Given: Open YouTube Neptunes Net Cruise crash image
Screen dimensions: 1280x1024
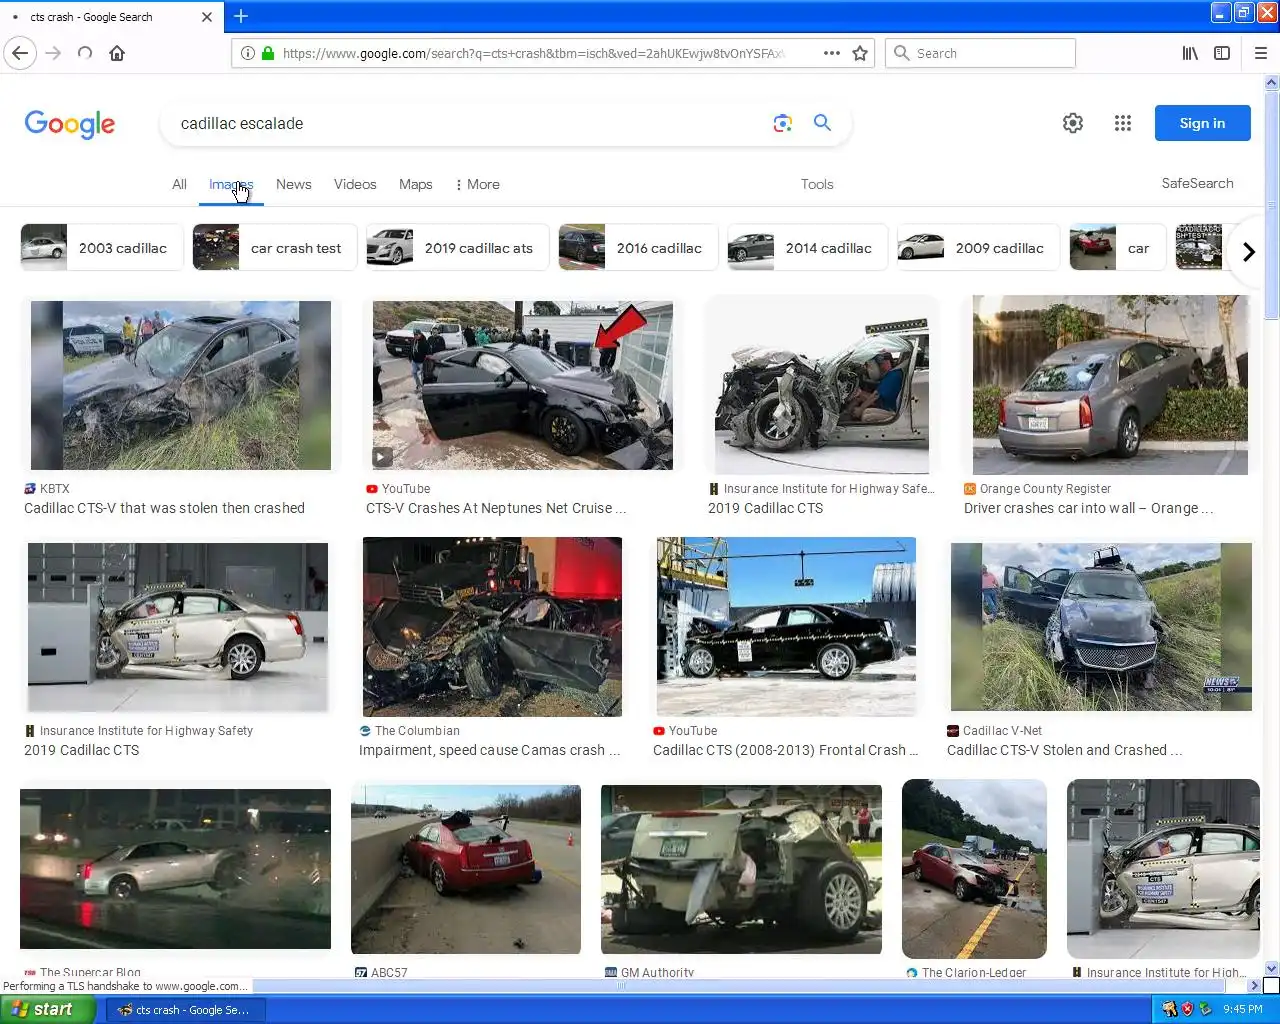Looking at the screenshot, I should [523, 385].
